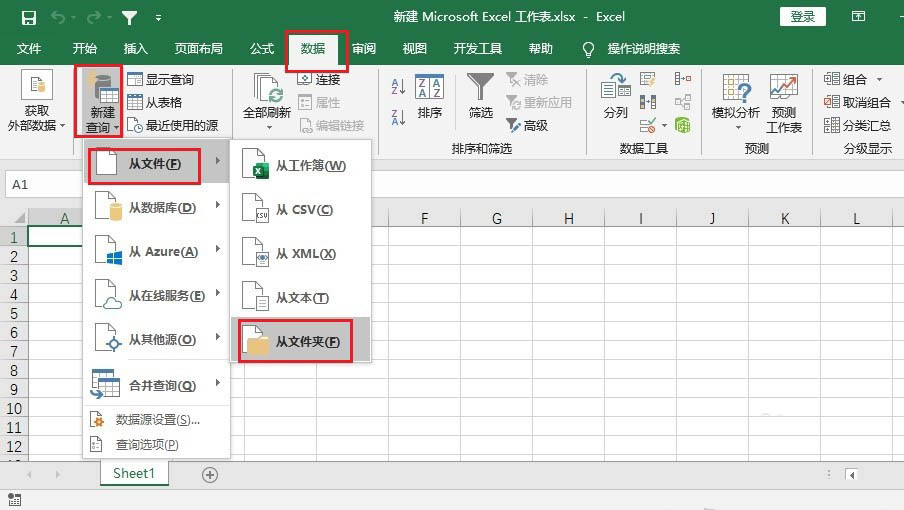This screenshot has width=904, height=510.
Task: Click the add new sheet plus icon
Action: coord(210,475)
